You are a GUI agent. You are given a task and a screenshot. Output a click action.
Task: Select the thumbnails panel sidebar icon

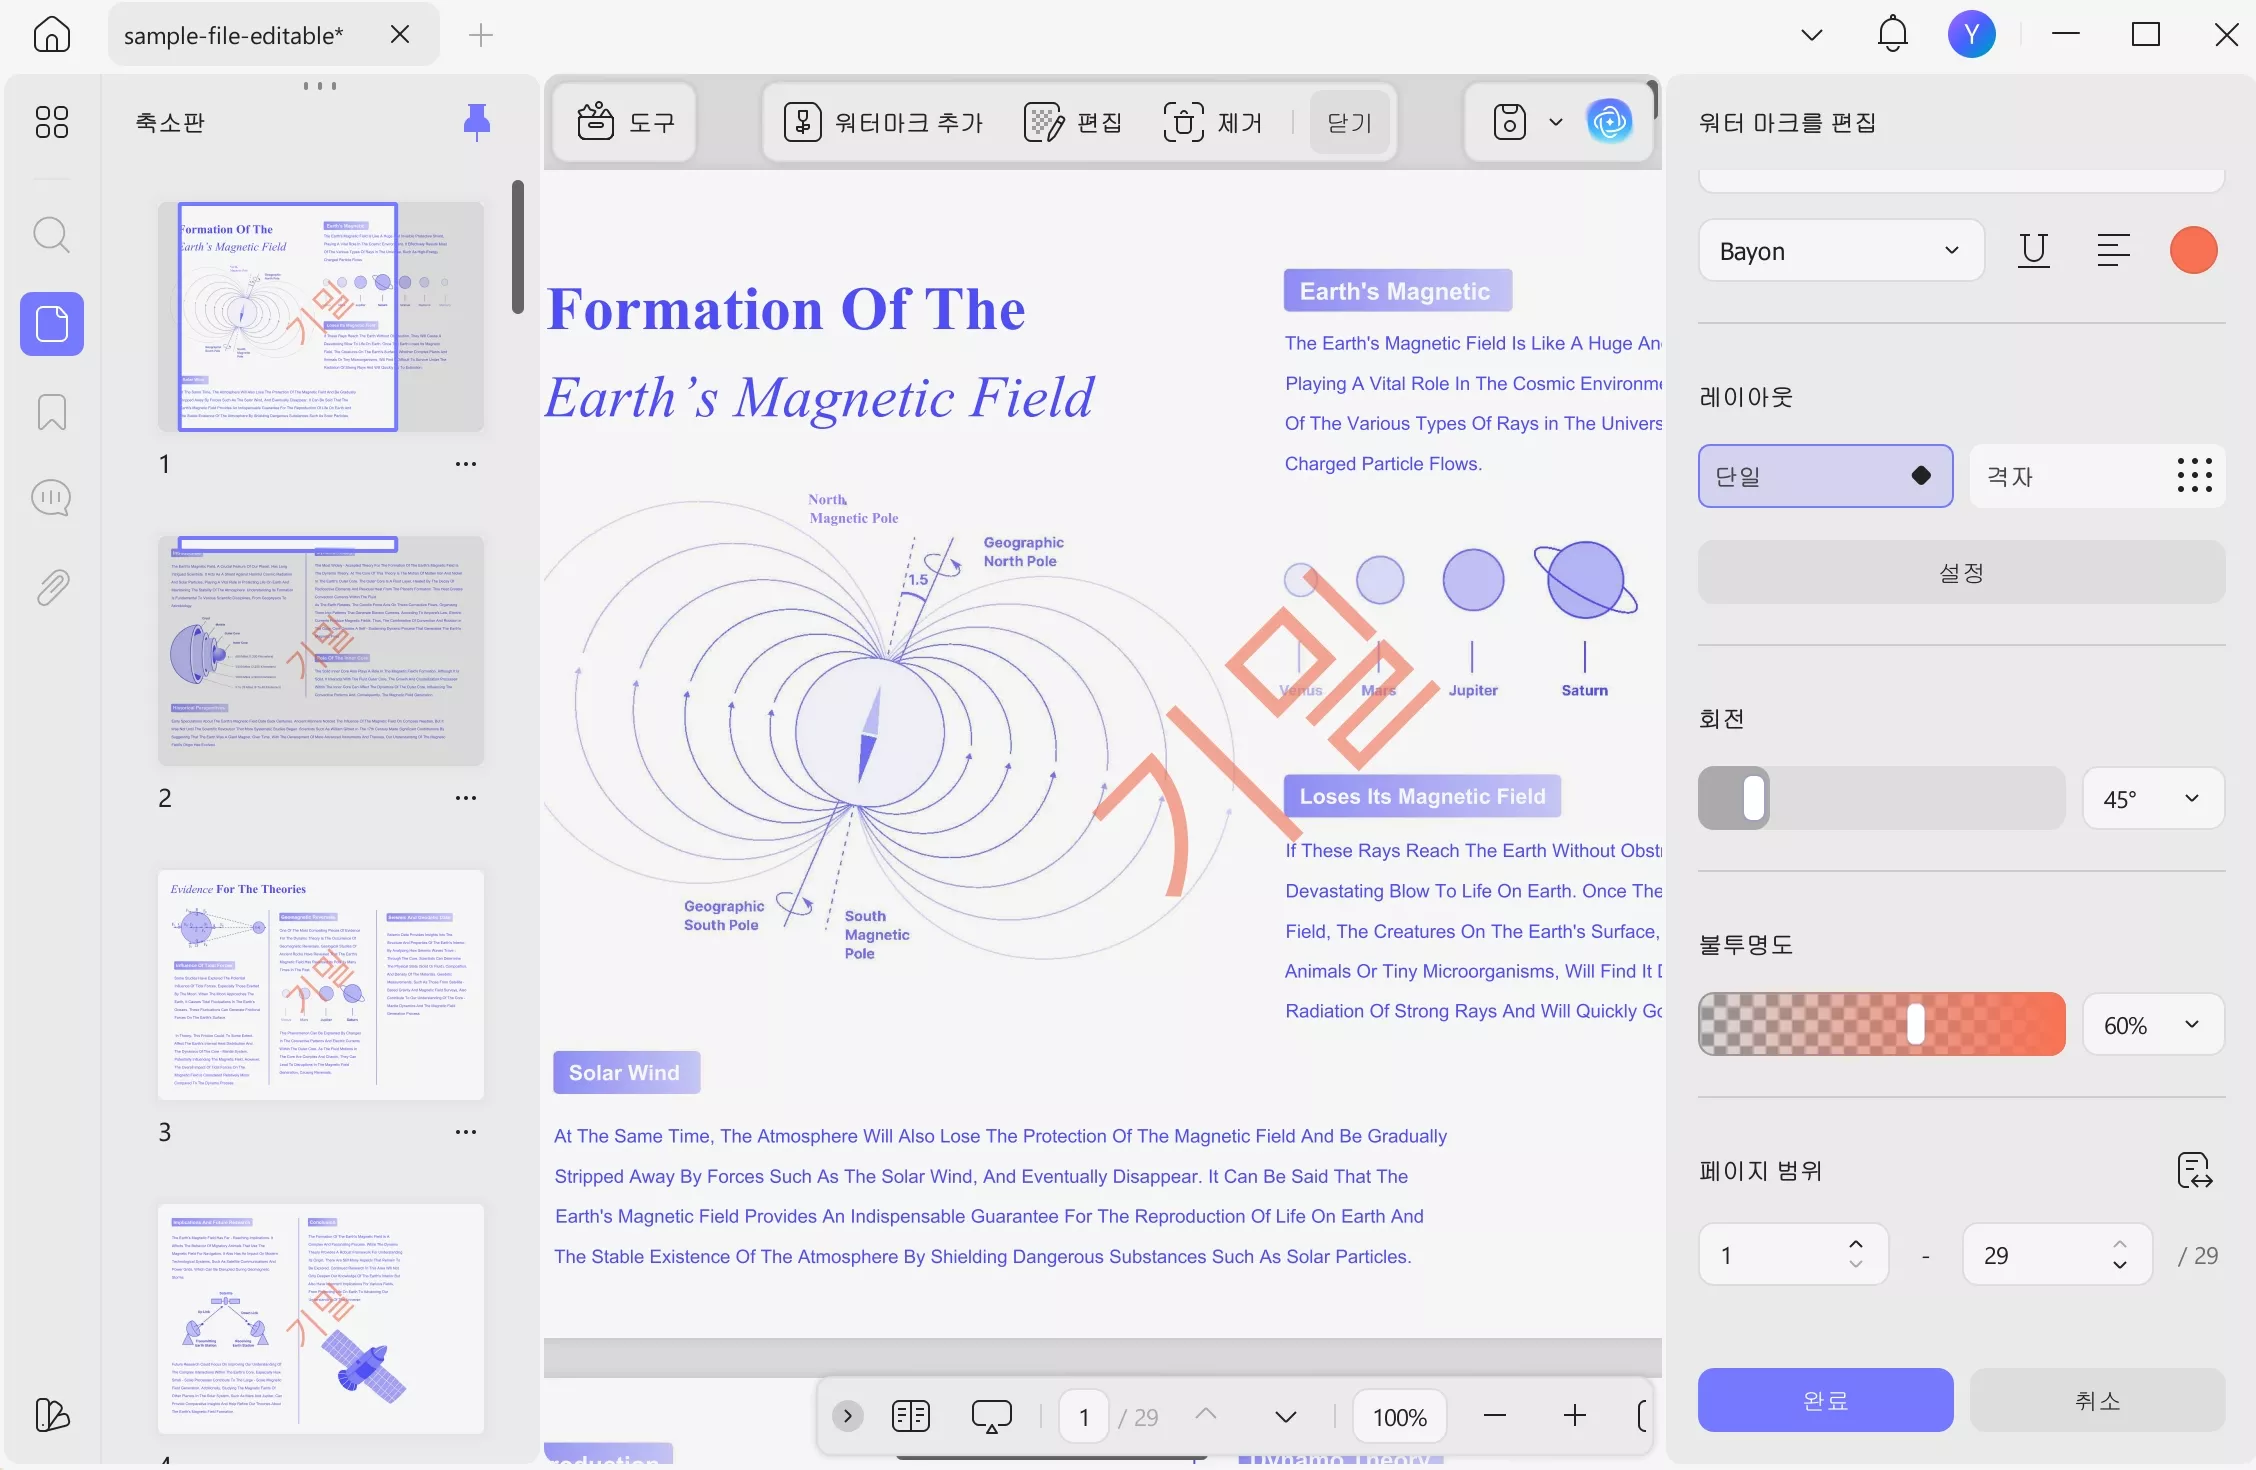coord(52,324)
